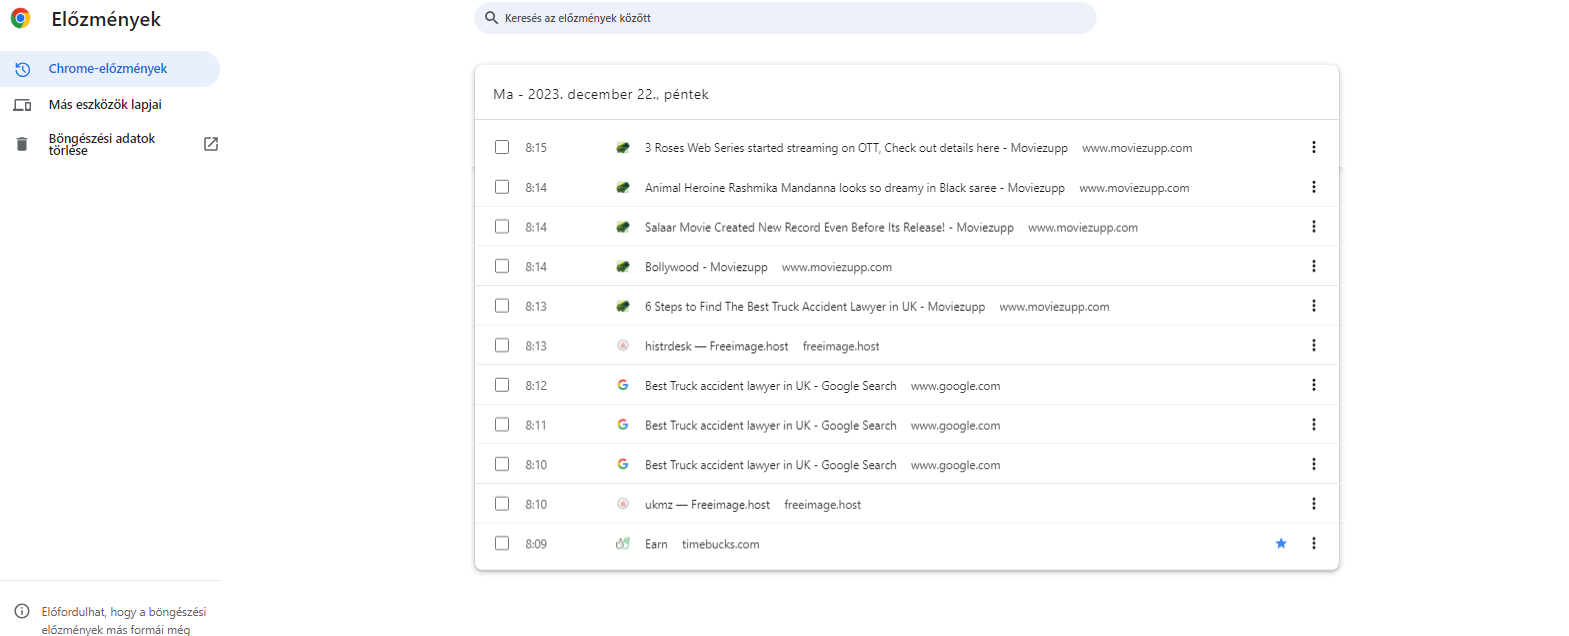Click the favicon of 3 Roses Web Series entry
1569x636 pixels.
[623, 147]
